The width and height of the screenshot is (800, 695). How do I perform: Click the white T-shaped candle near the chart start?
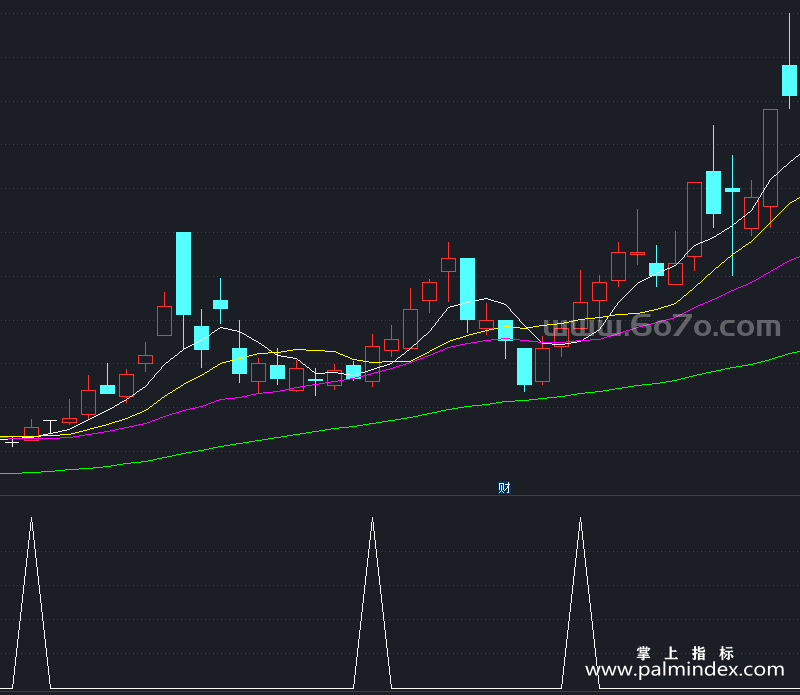pyautogui.click(x=50, y=427)
